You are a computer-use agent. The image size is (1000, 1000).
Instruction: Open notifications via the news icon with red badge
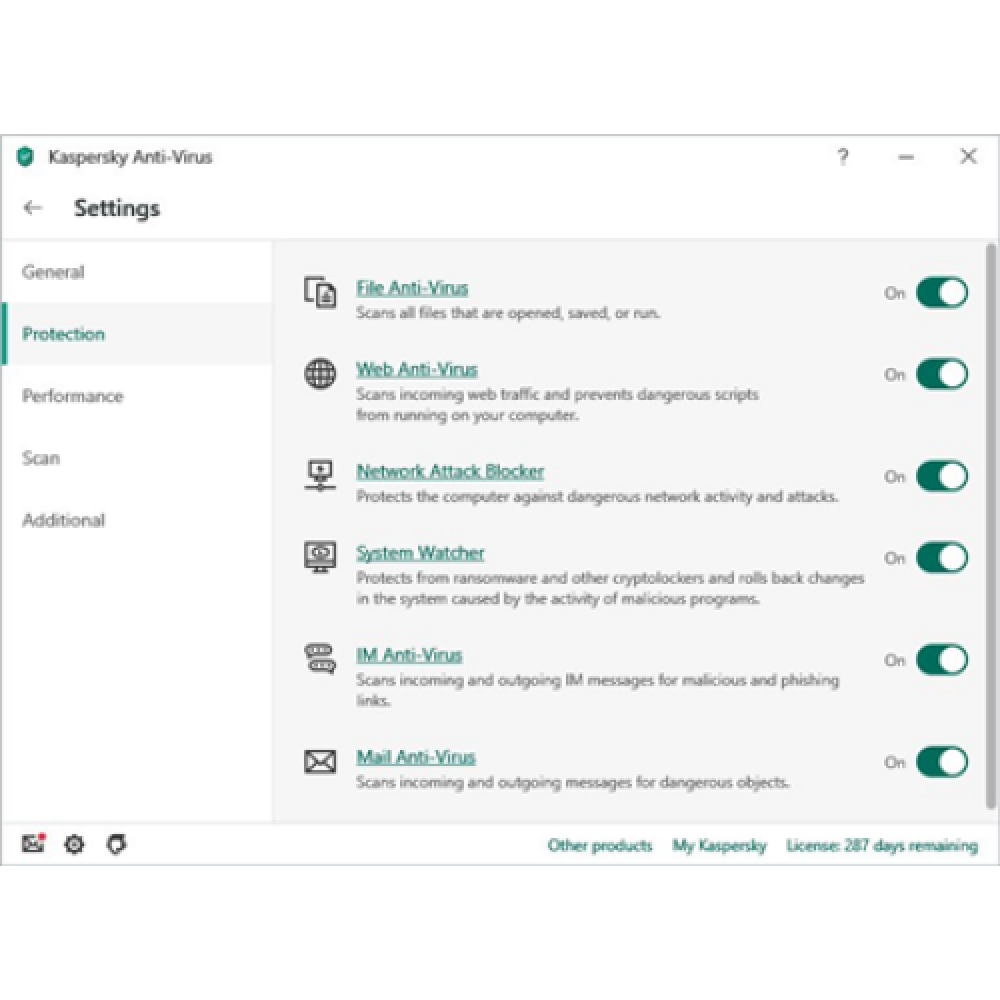pyautogui.click(x=33, y=843)
